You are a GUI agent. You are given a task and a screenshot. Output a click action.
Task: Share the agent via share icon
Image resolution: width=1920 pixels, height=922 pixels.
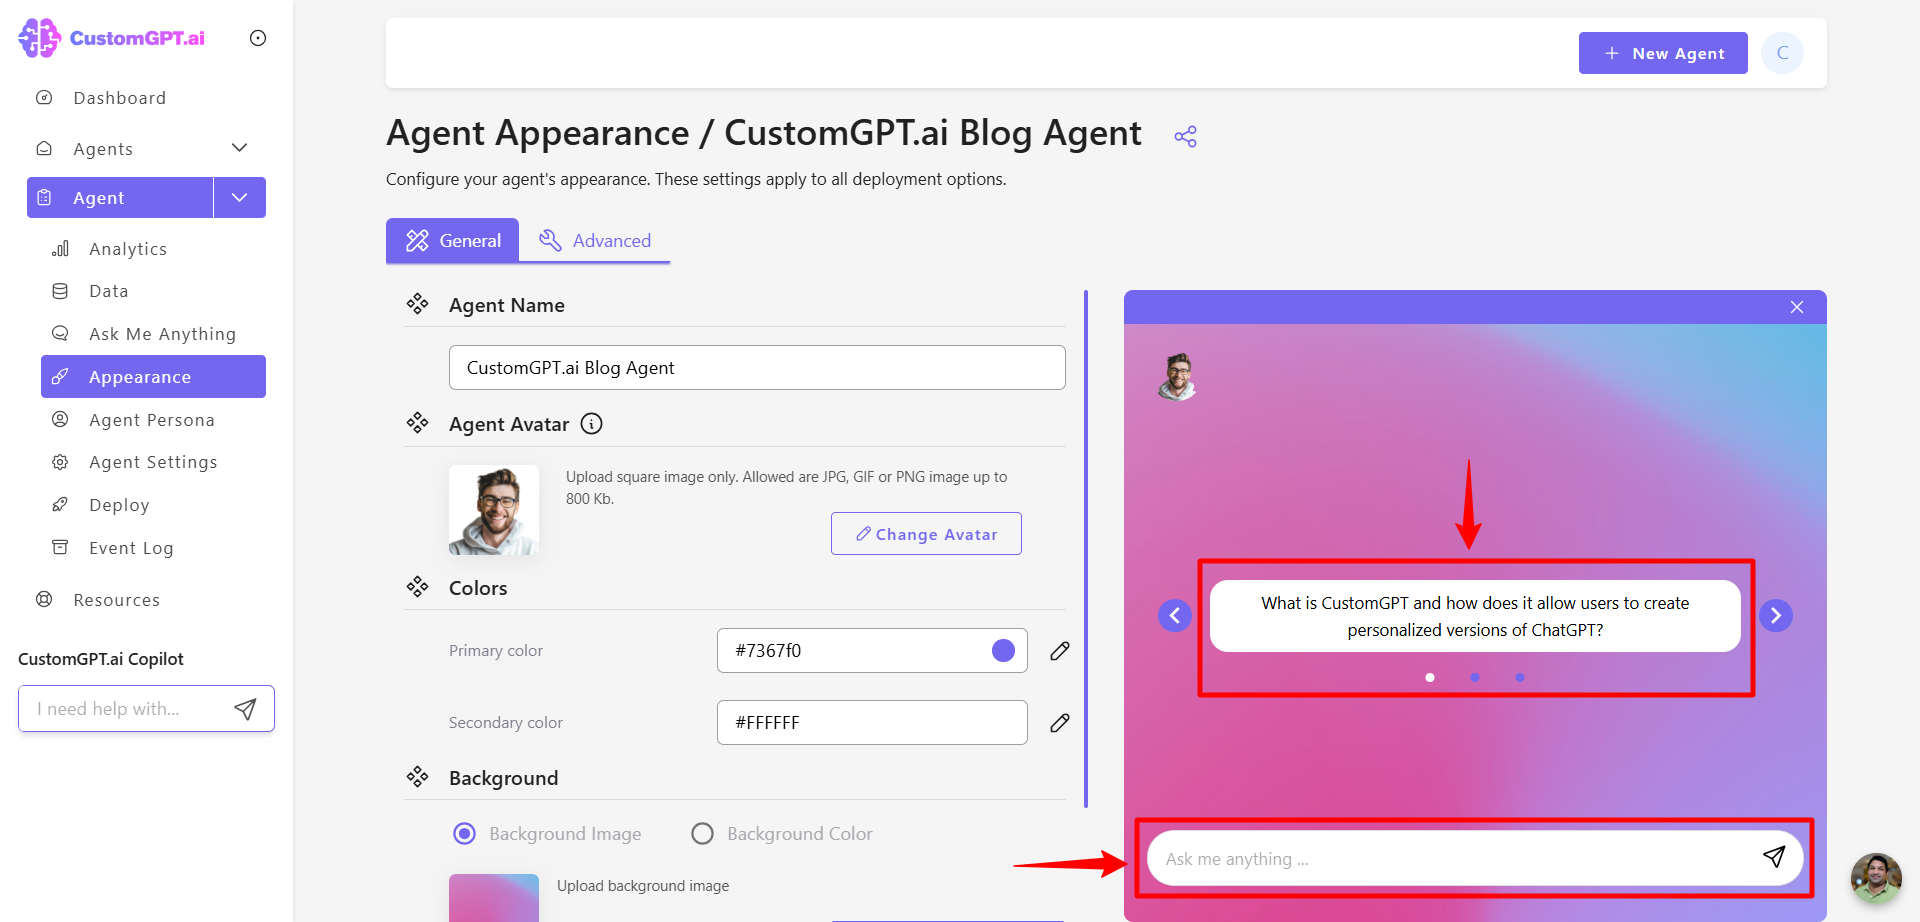(x=1186, y=136)
